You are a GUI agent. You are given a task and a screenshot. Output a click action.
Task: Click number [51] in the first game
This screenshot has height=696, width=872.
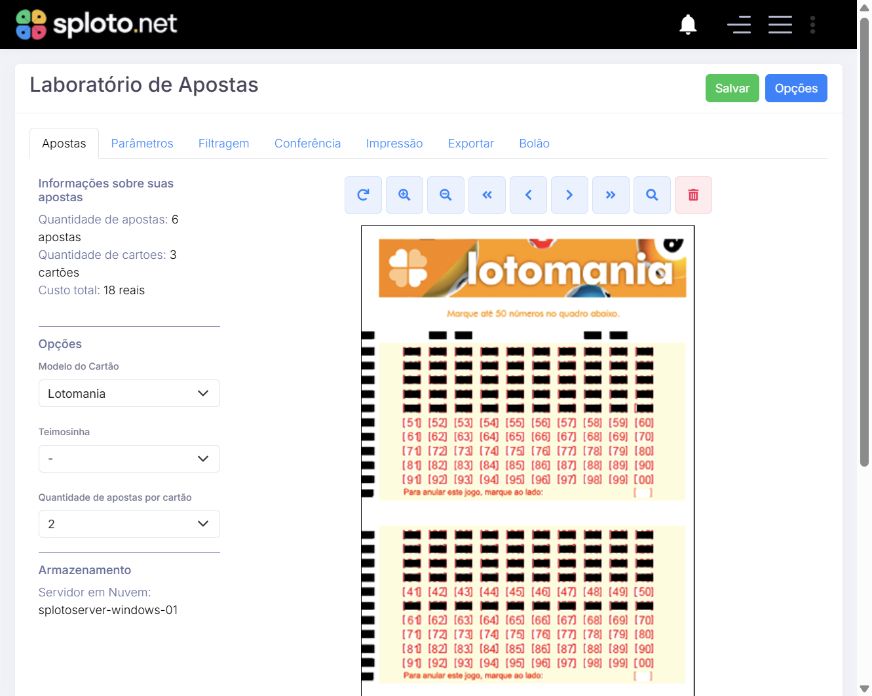pos(412,423)
